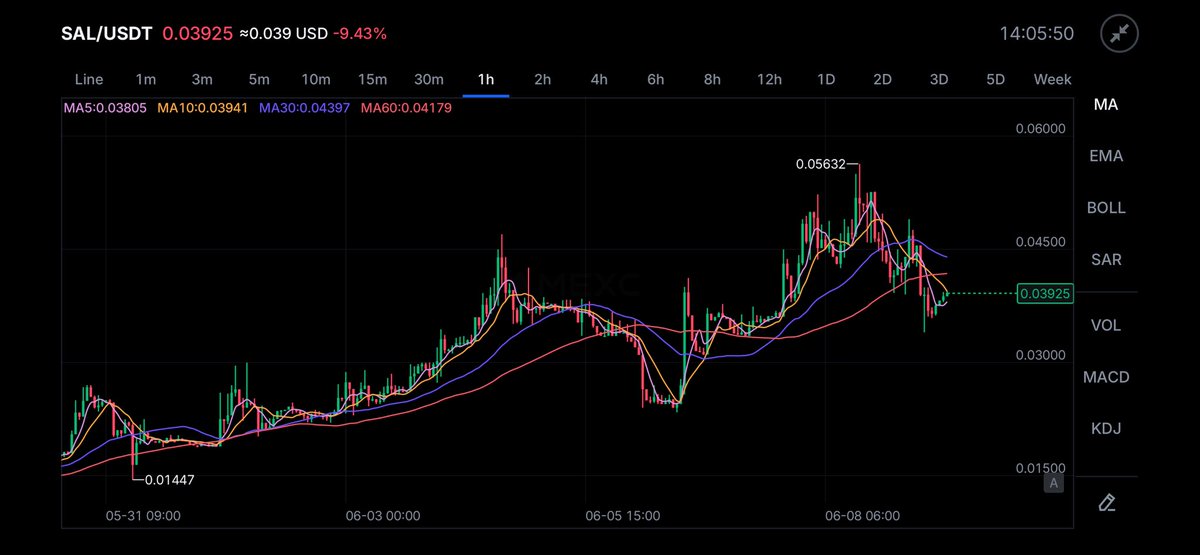Select the 5D timeframe
1200x555 pixels.
tap(996, 79)
